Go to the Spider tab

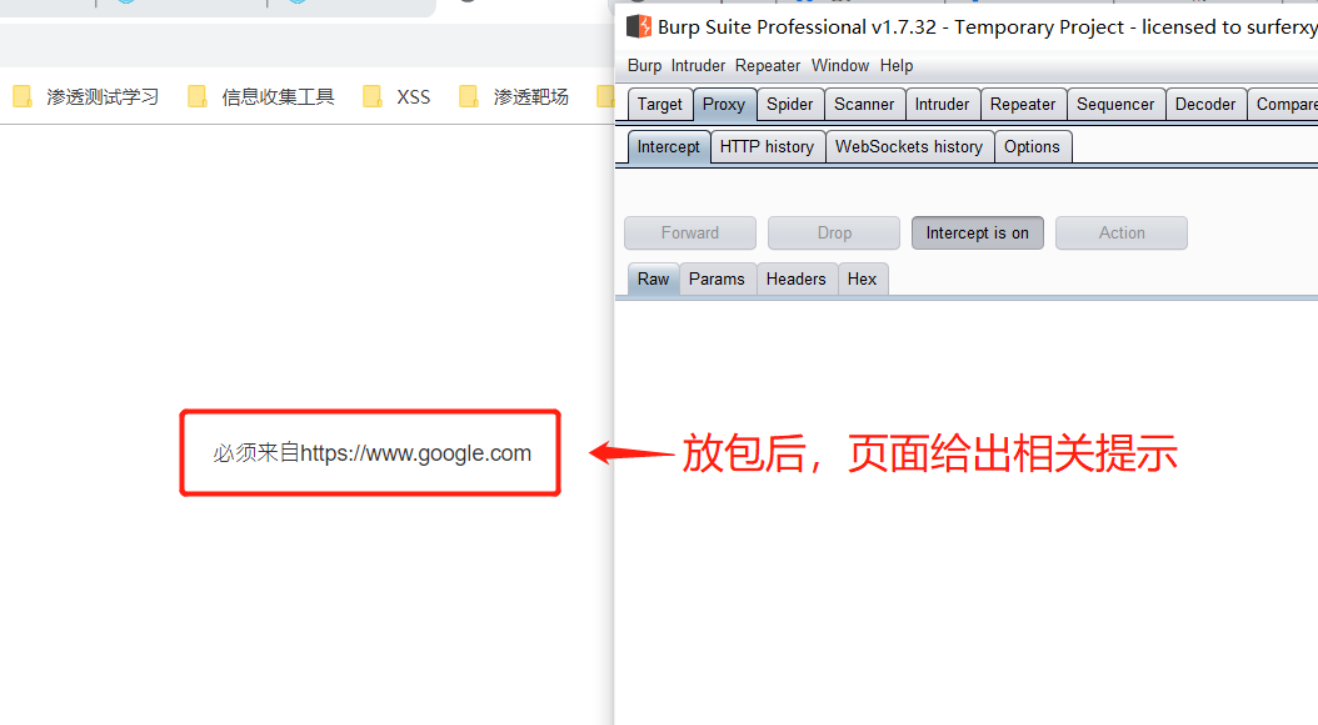coord(790,104)
